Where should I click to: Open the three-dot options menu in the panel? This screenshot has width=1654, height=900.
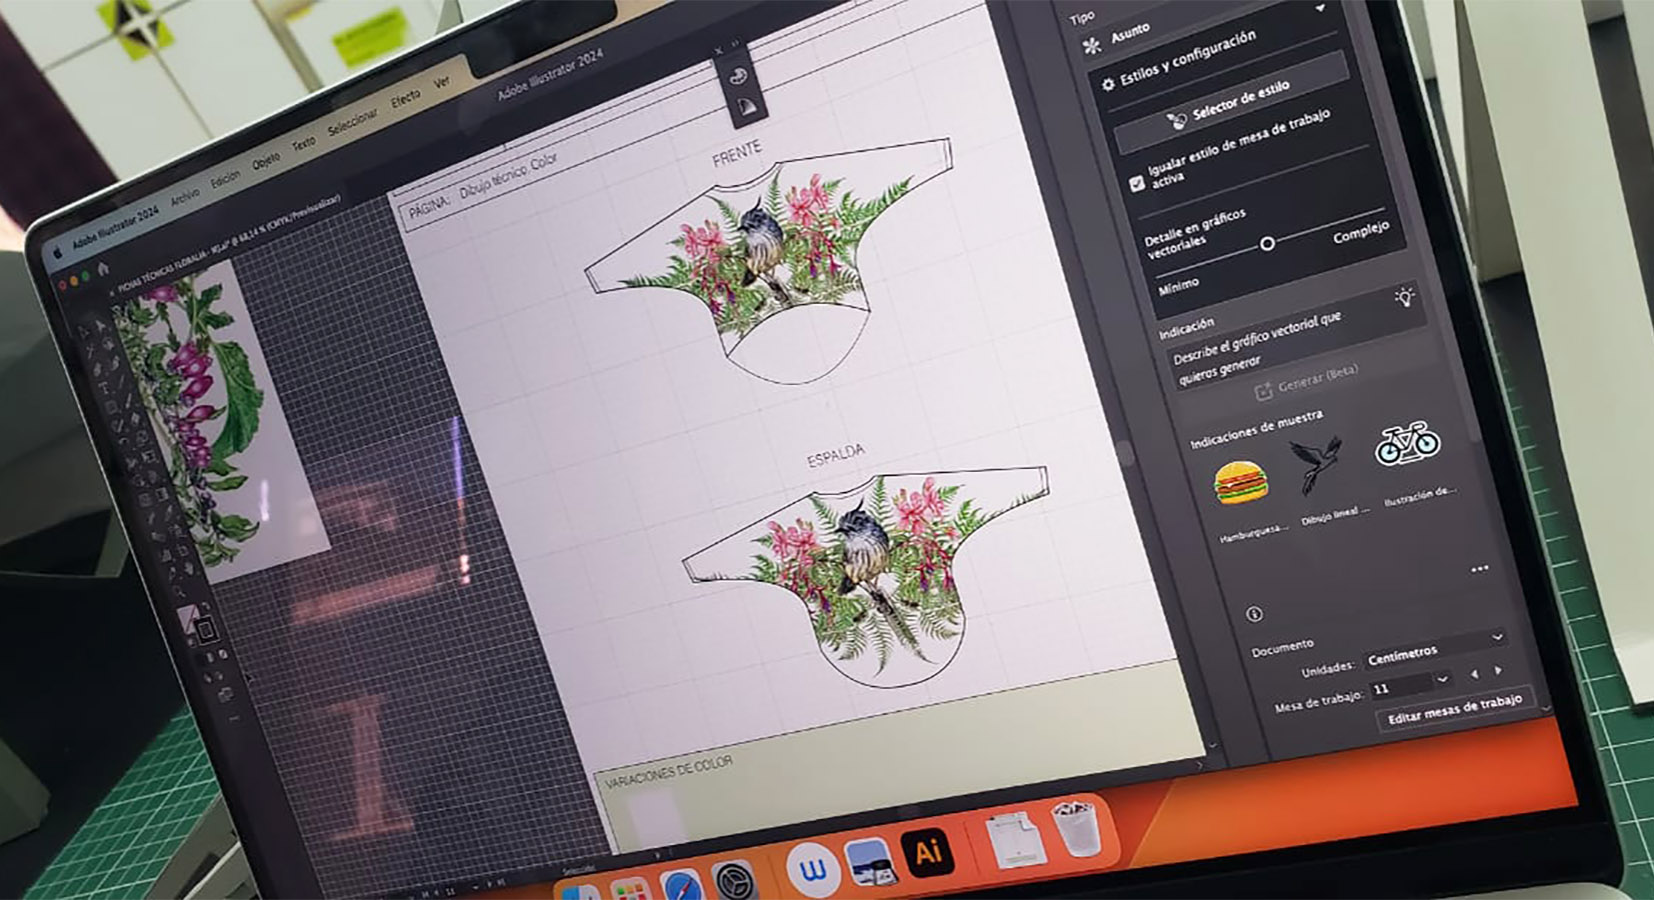1480,567
